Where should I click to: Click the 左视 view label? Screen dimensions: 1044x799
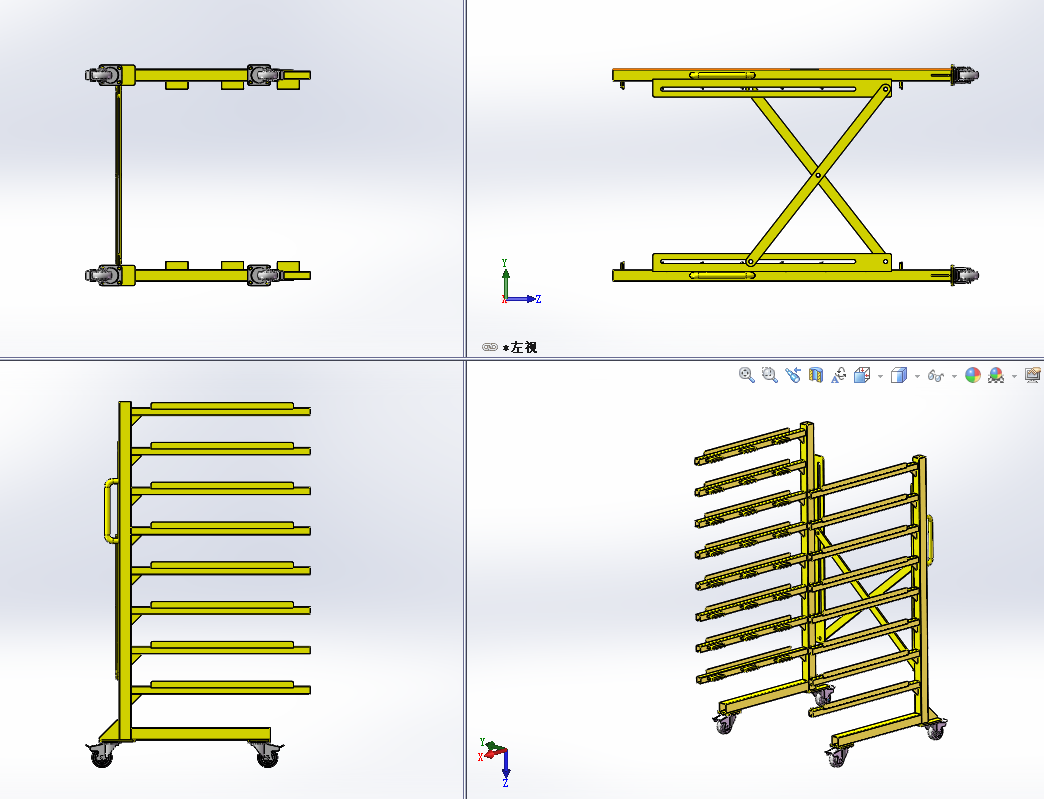520,347
